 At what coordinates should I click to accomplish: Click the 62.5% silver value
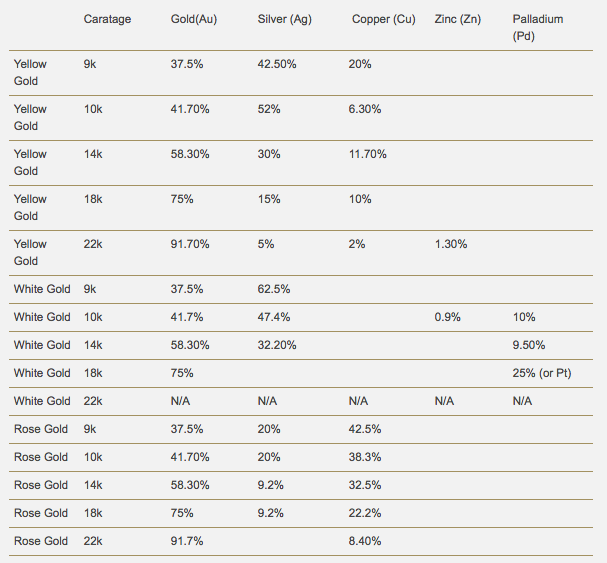[x=274, y=289]
